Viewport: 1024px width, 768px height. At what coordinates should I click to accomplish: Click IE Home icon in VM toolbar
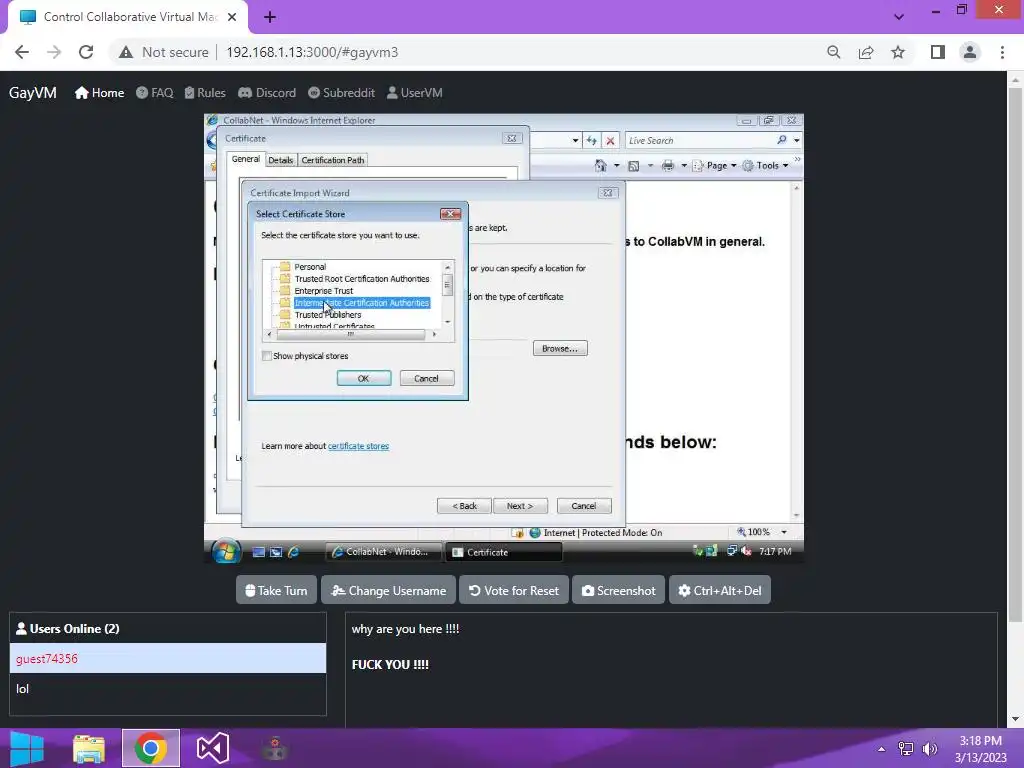pyautogui.click(x=600, y=166)
